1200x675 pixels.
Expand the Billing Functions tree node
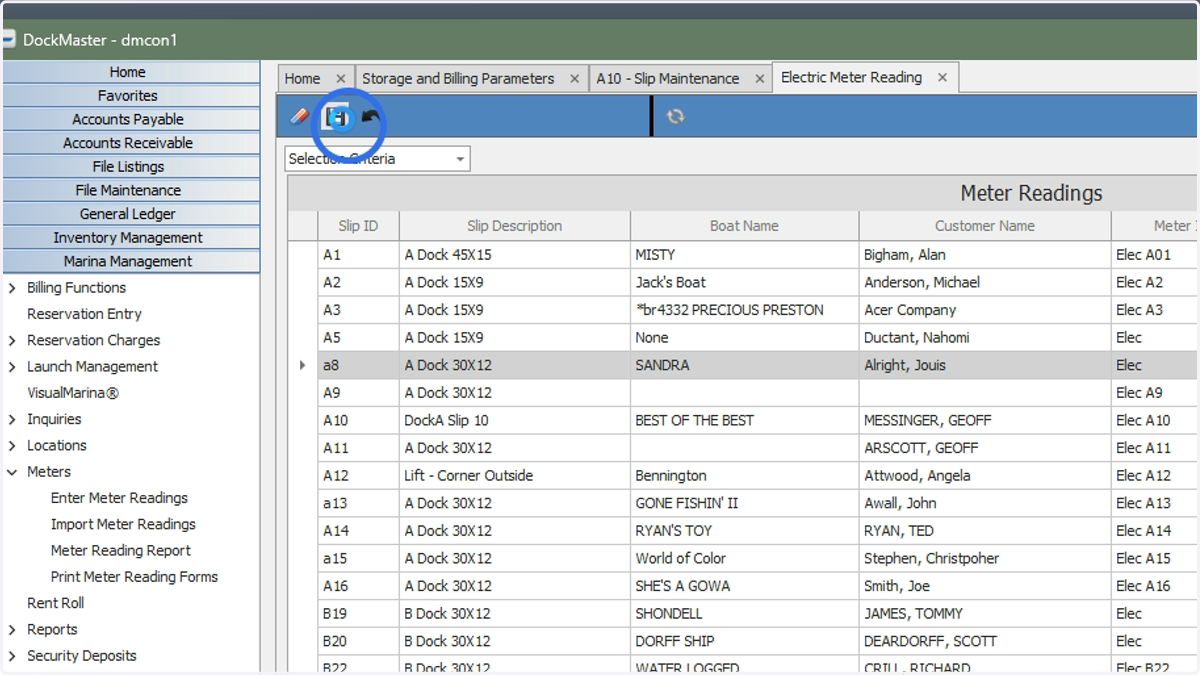(12, 288)
